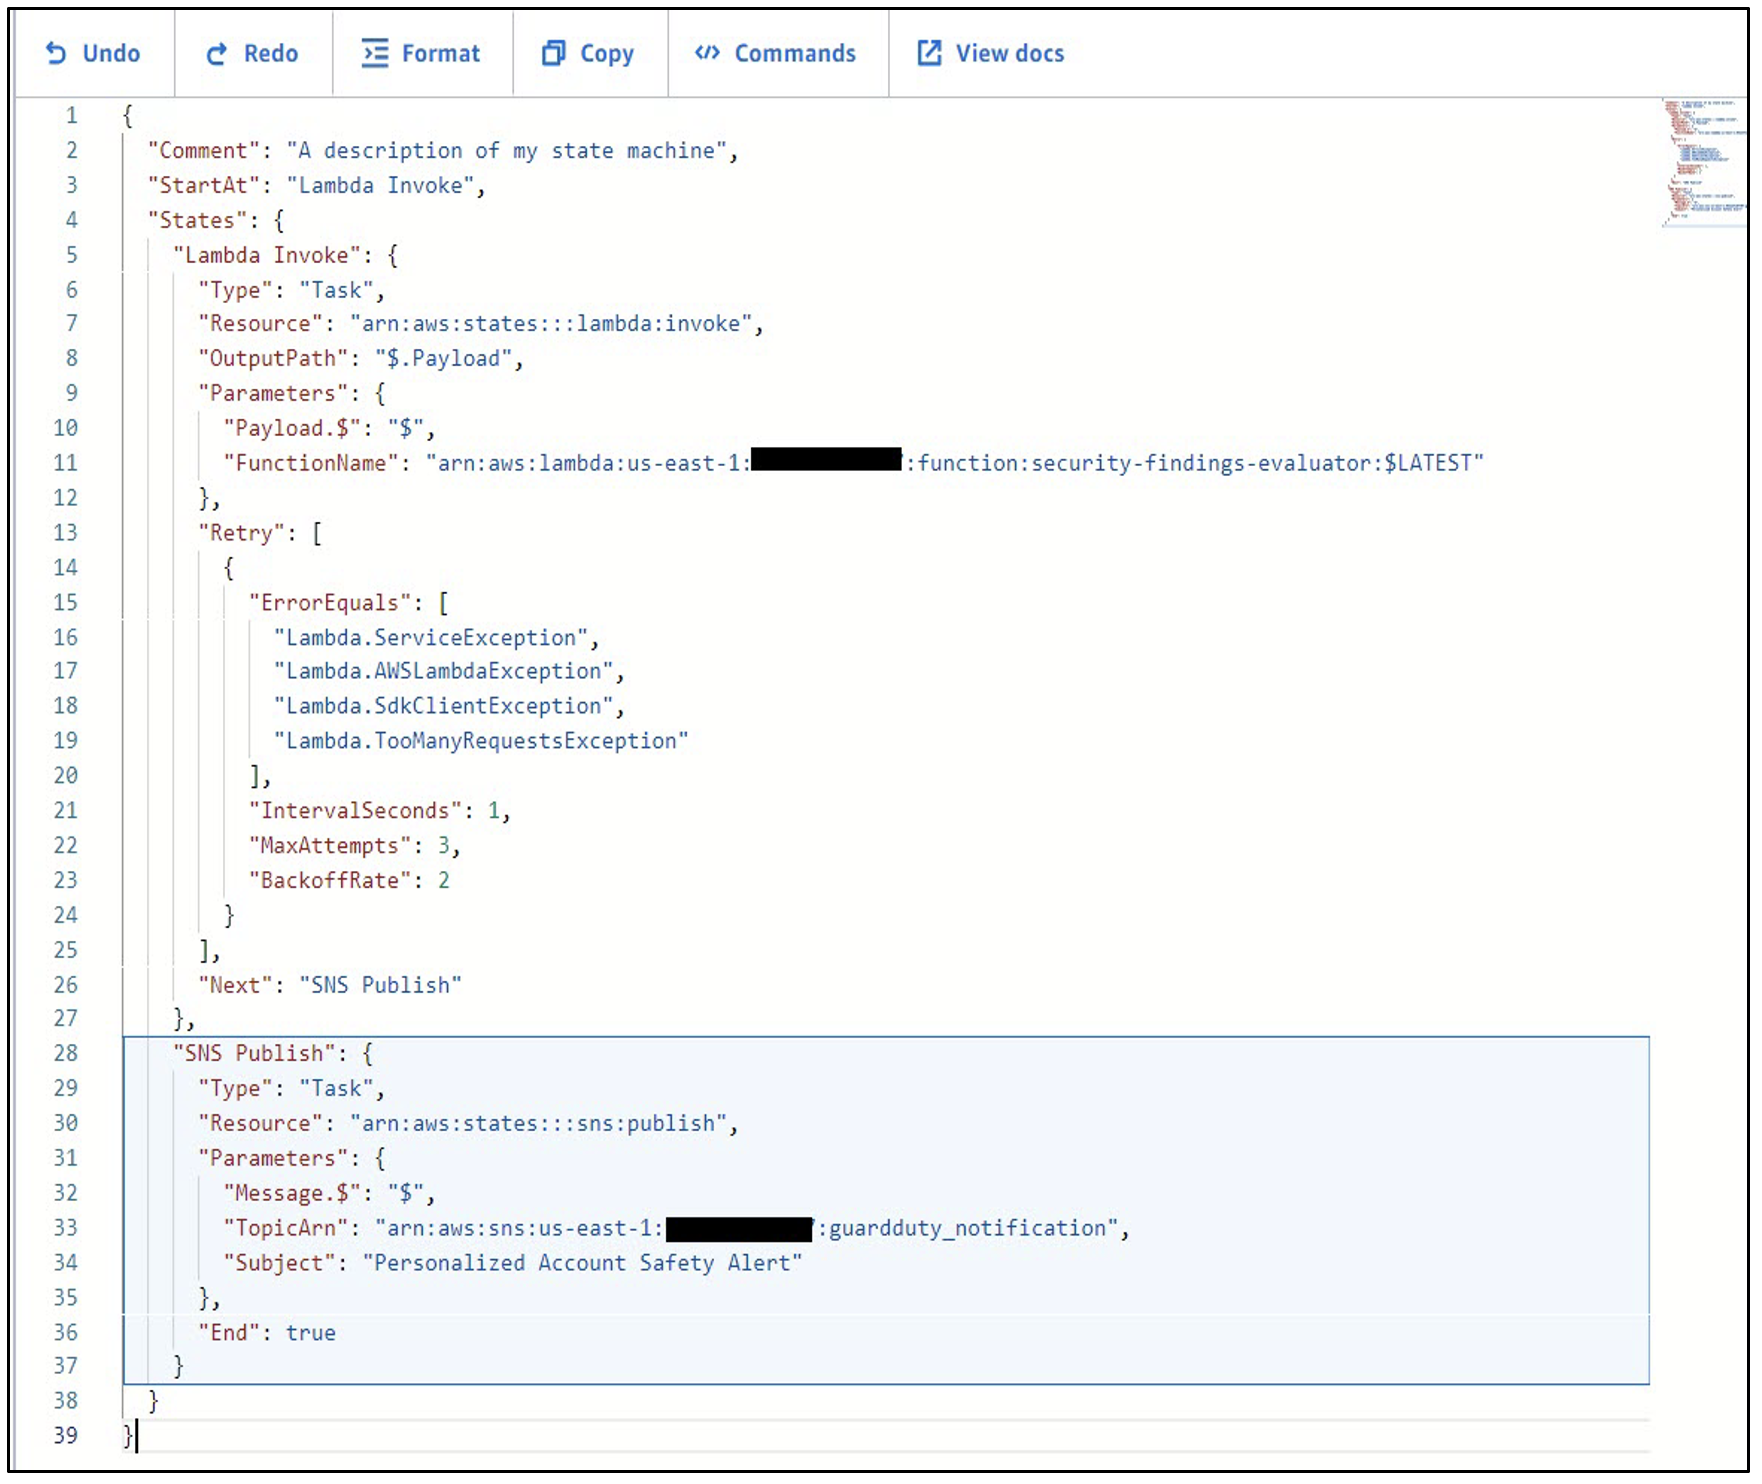Click the "SNS Publish" state name
Screen dimensions: 1762x1484
255,1054
